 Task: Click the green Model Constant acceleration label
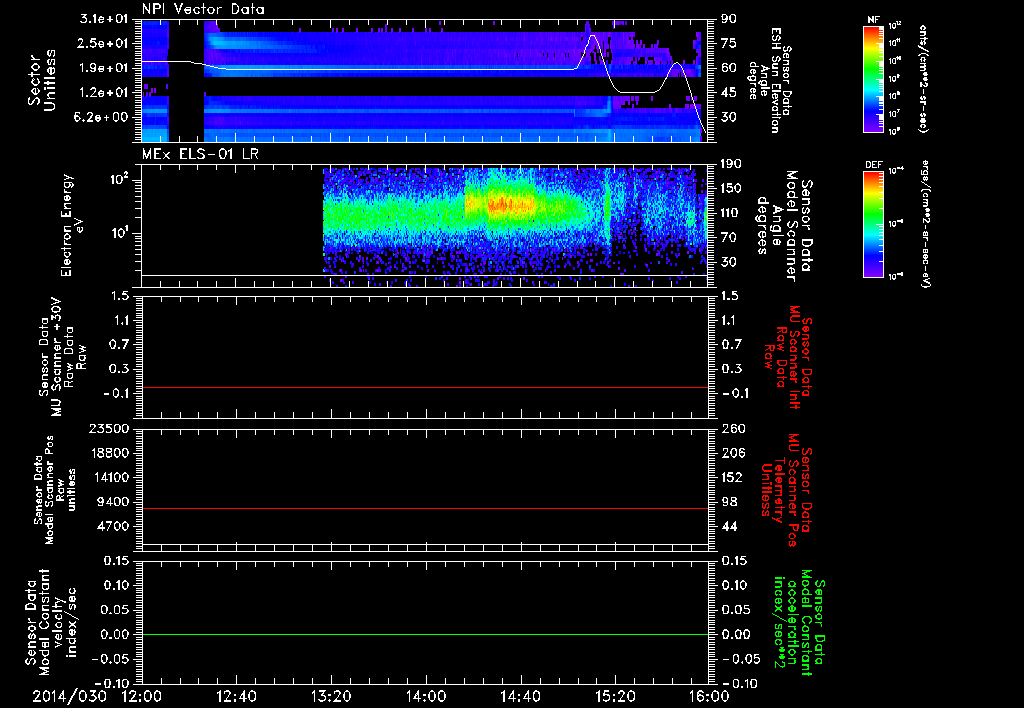pos(798,623)
